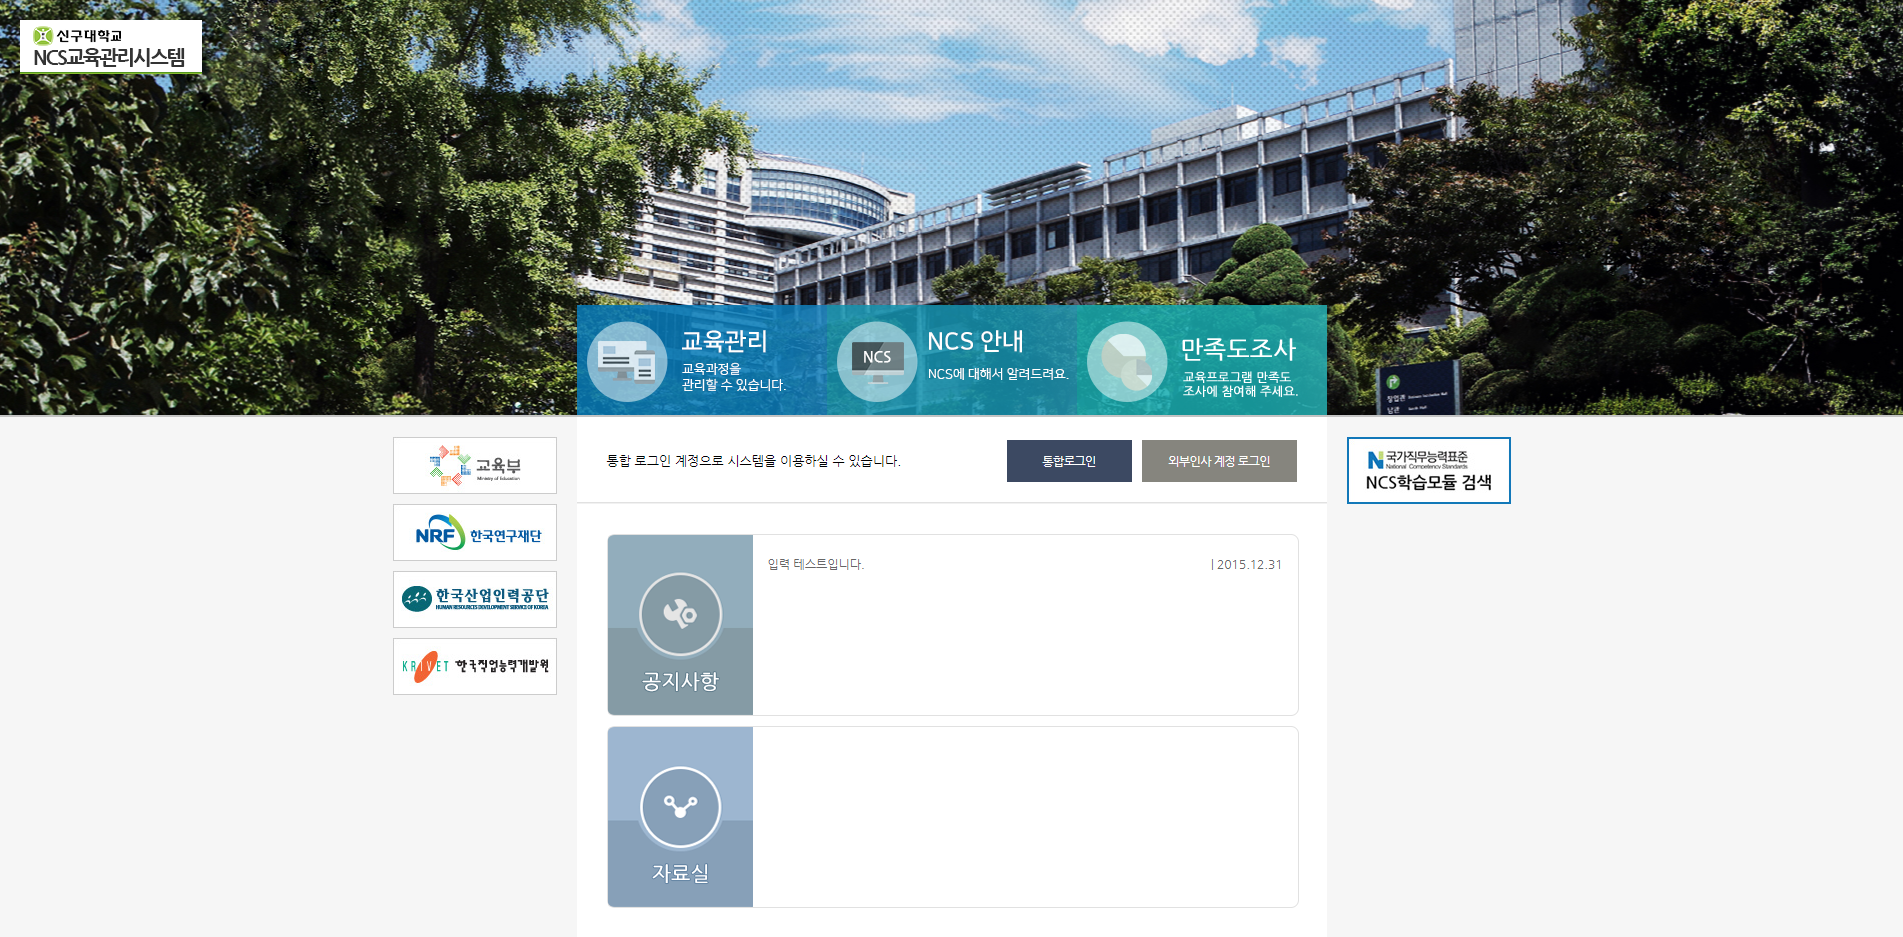Open the NCS학습모듈 검색 banner

1428,471
